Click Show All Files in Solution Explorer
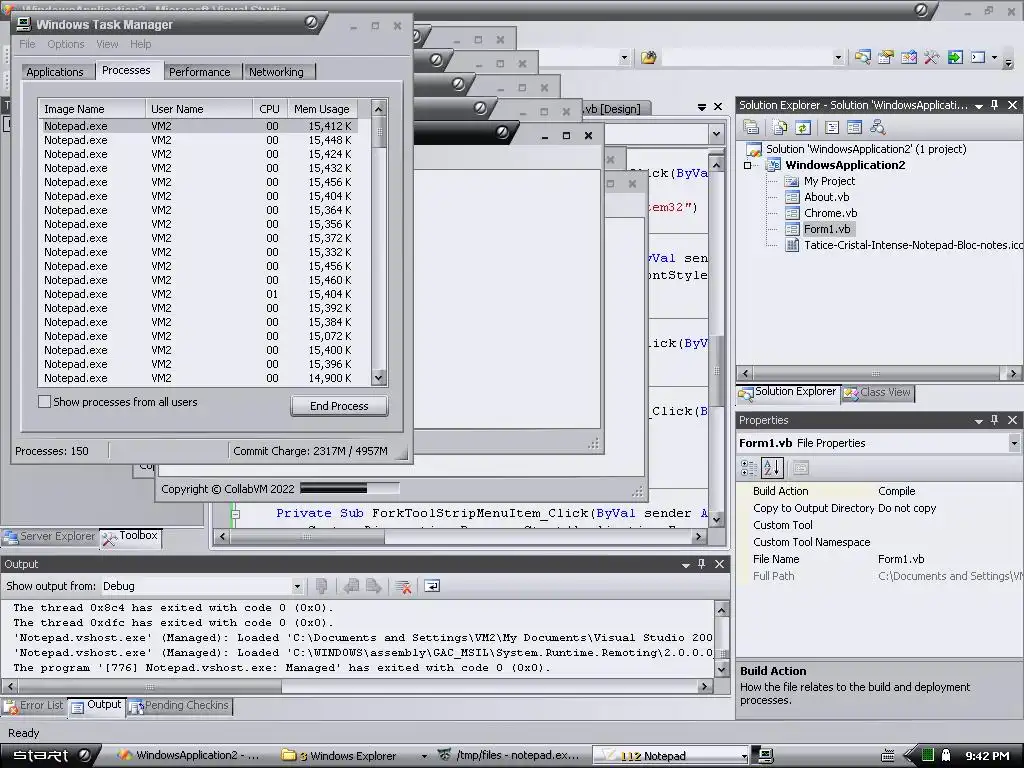 pos(779,127)
